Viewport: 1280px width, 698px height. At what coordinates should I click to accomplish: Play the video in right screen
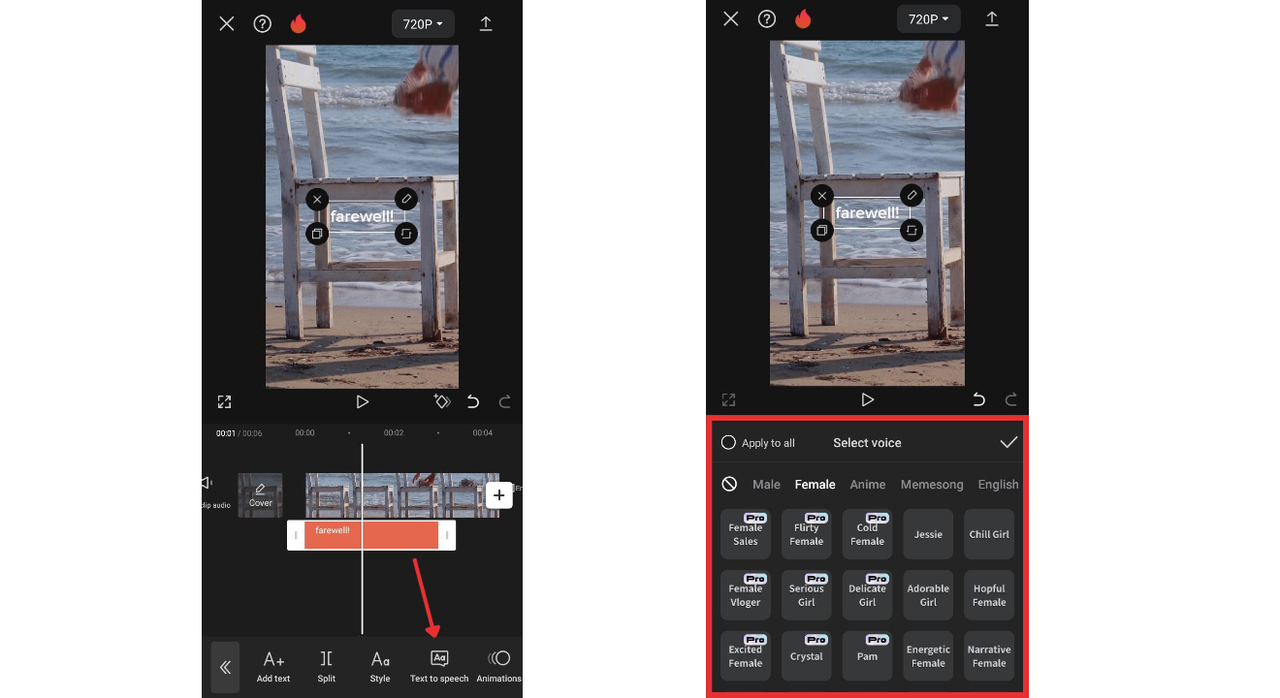(x=868, y=400)
